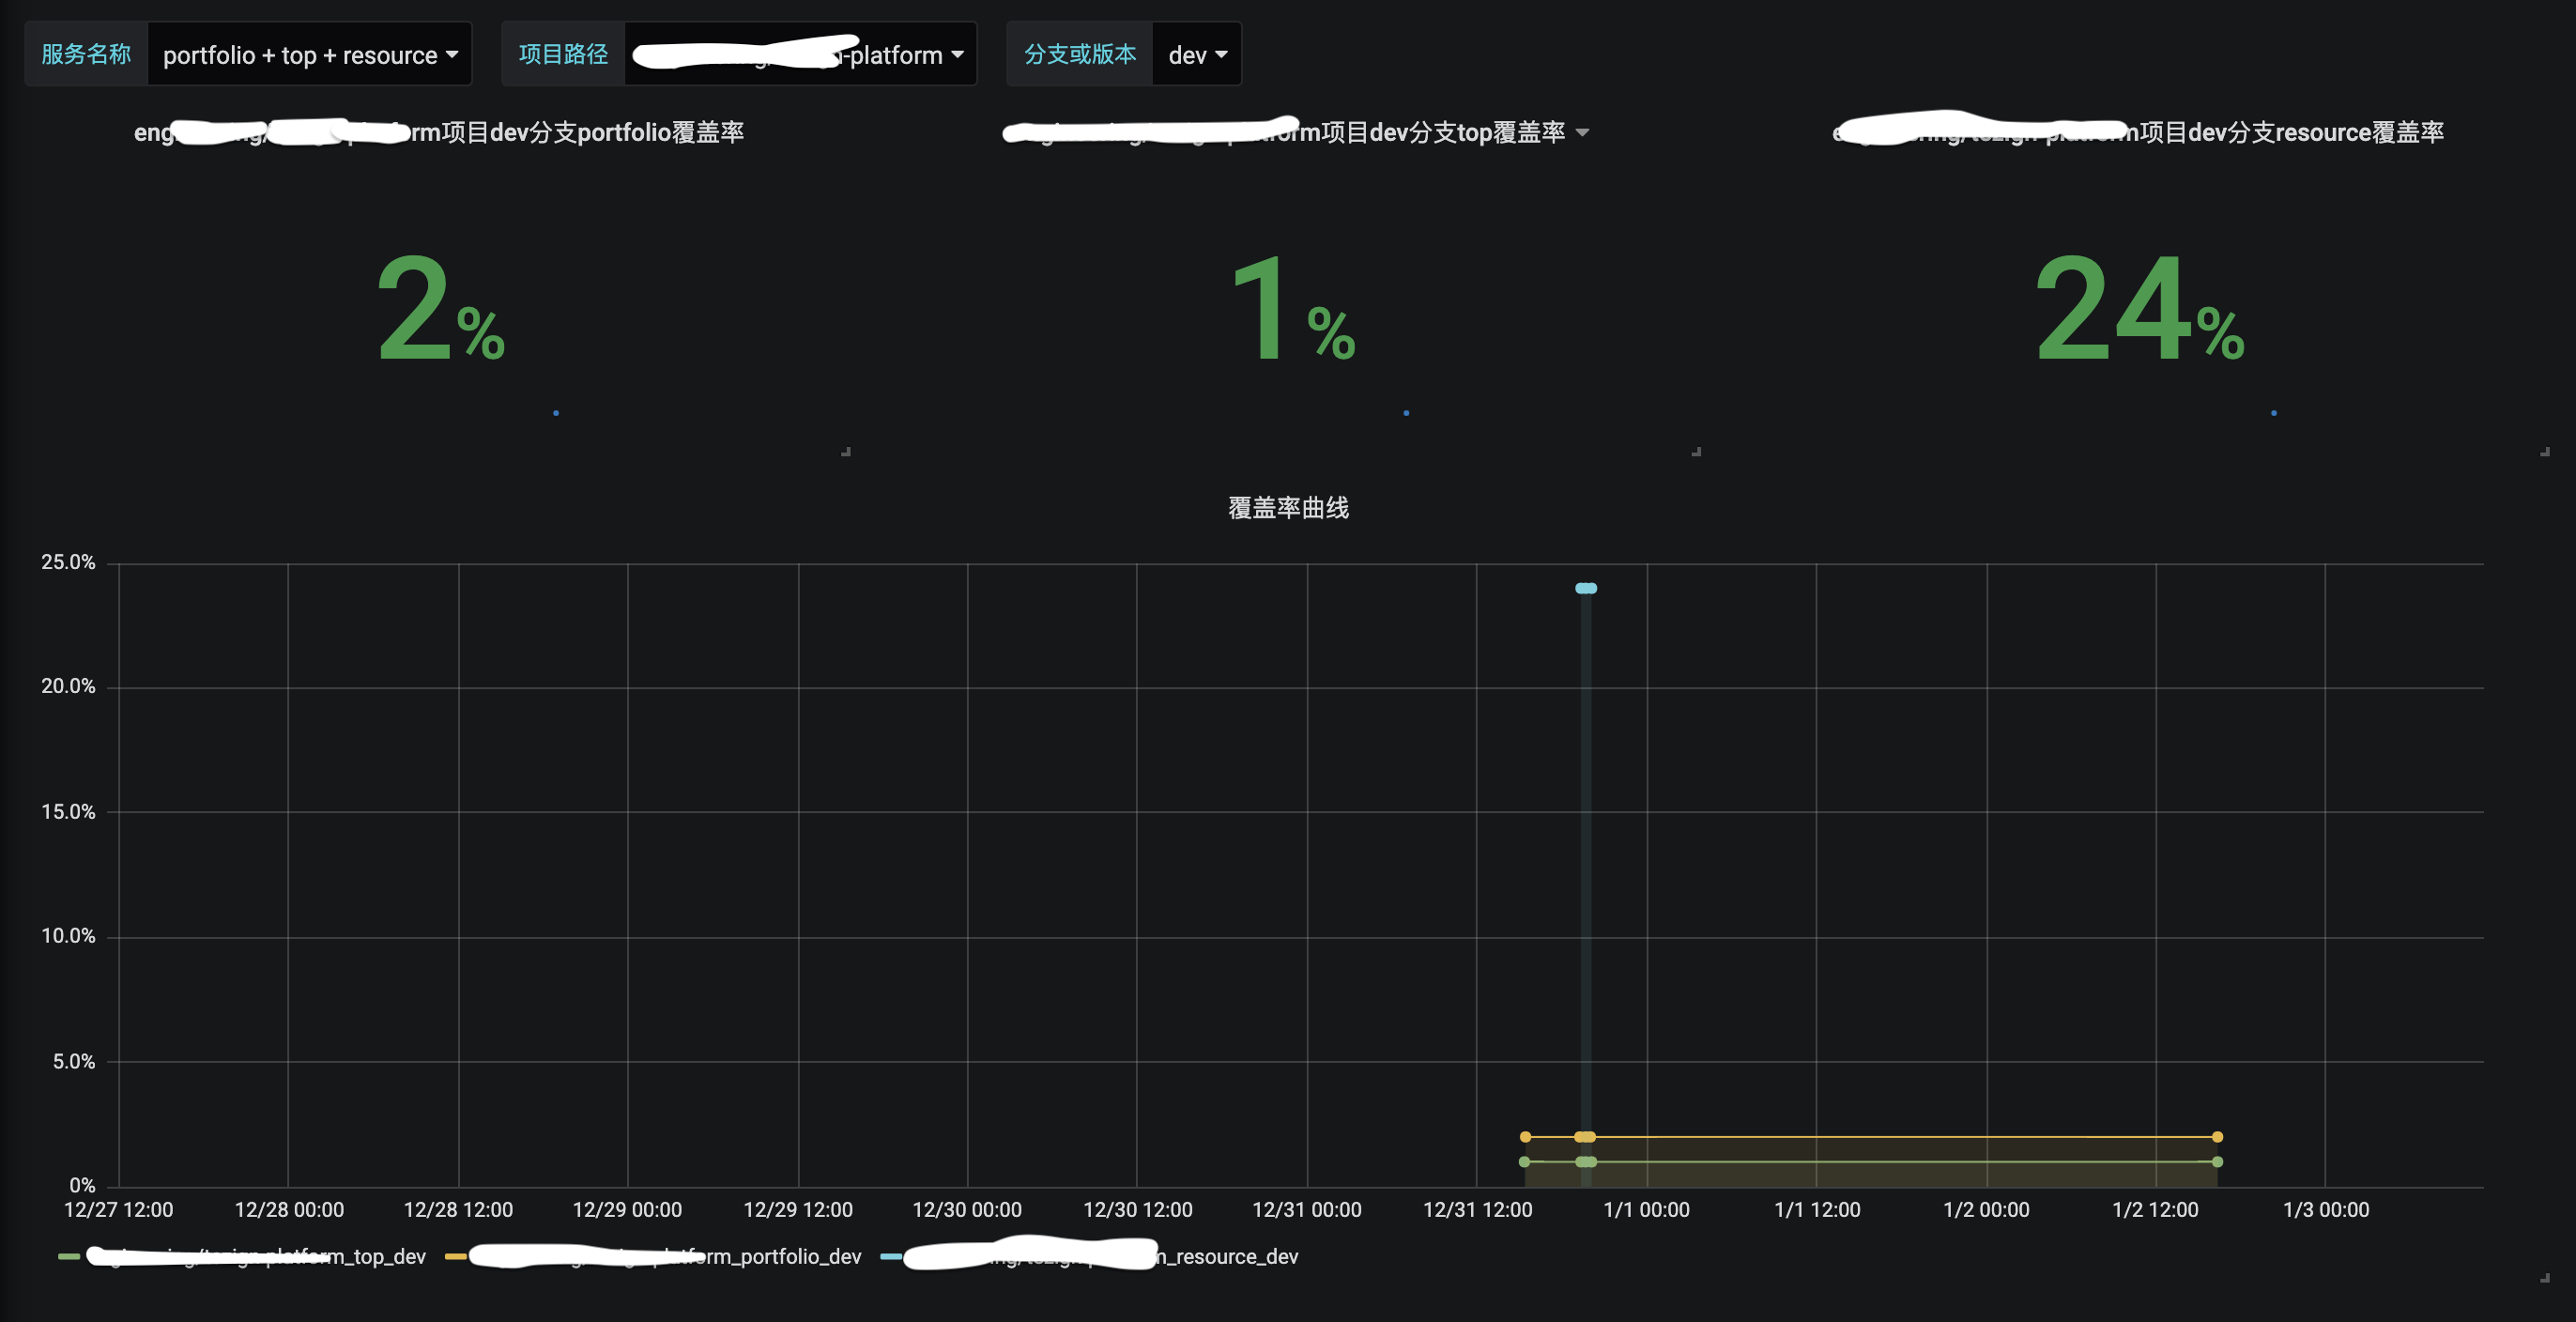Click green color swatch of top_dev legend
Screen dimensions: 2576x1322
pyautogui.click(x=69, y=1257)
